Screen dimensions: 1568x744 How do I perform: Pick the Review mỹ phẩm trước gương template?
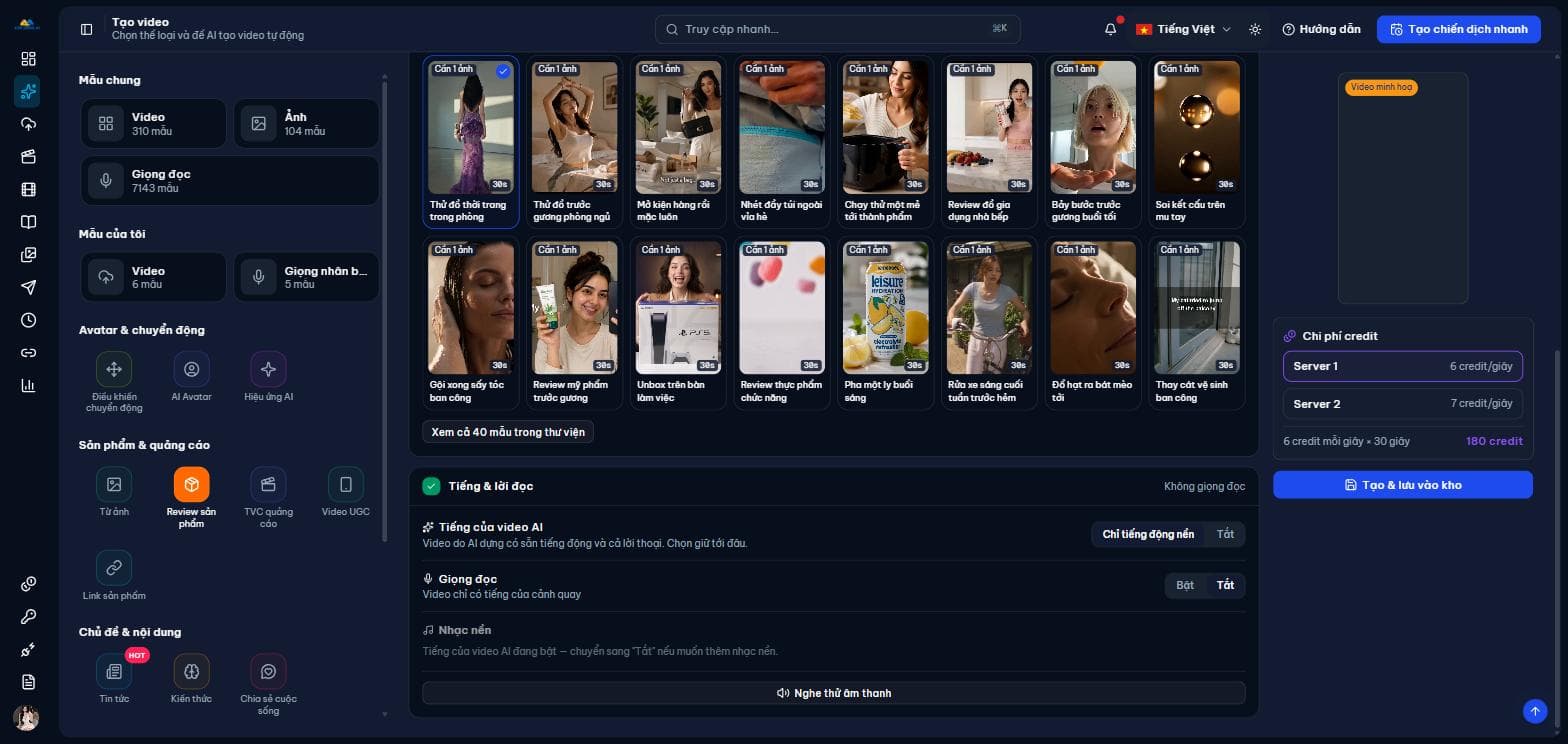point(574,322)
